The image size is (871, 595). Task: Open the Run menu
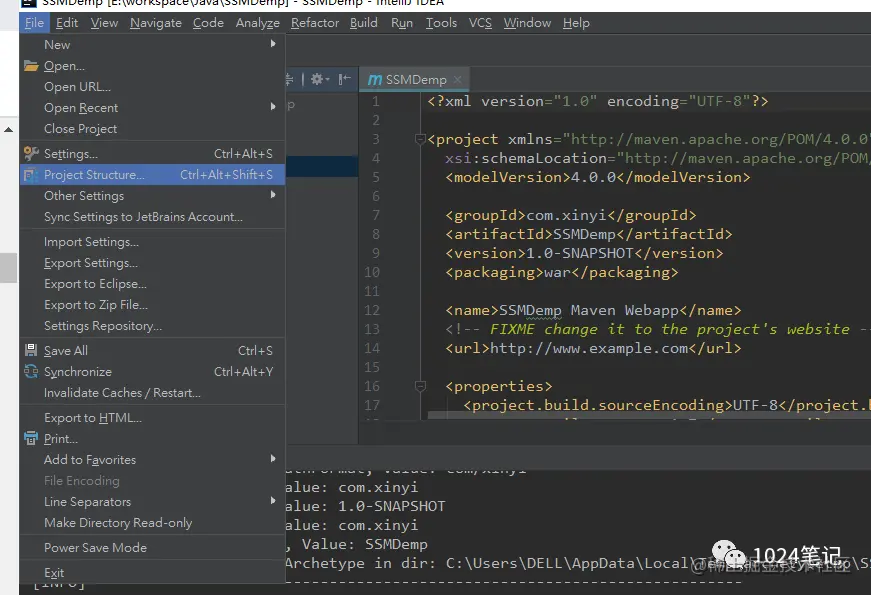point(402,23)
